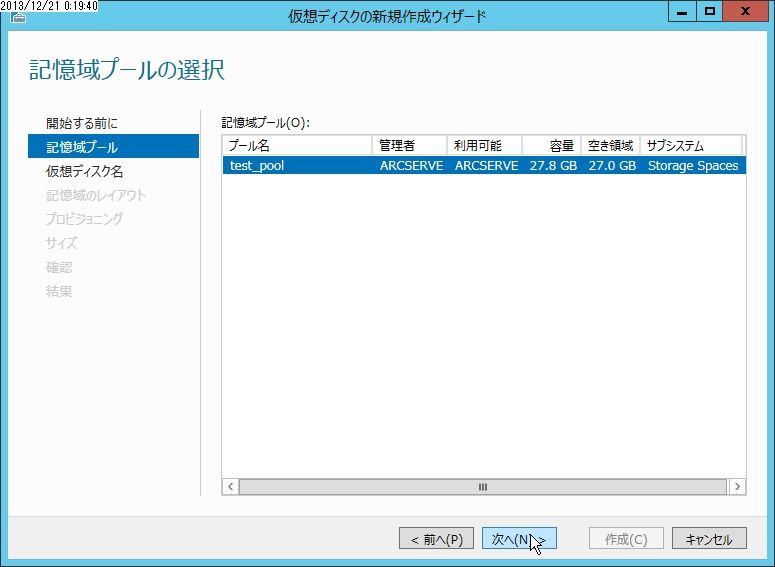Sort by 管理者 column header
Viewport: 775px width, 567px height.
click(x=409, y=145)
